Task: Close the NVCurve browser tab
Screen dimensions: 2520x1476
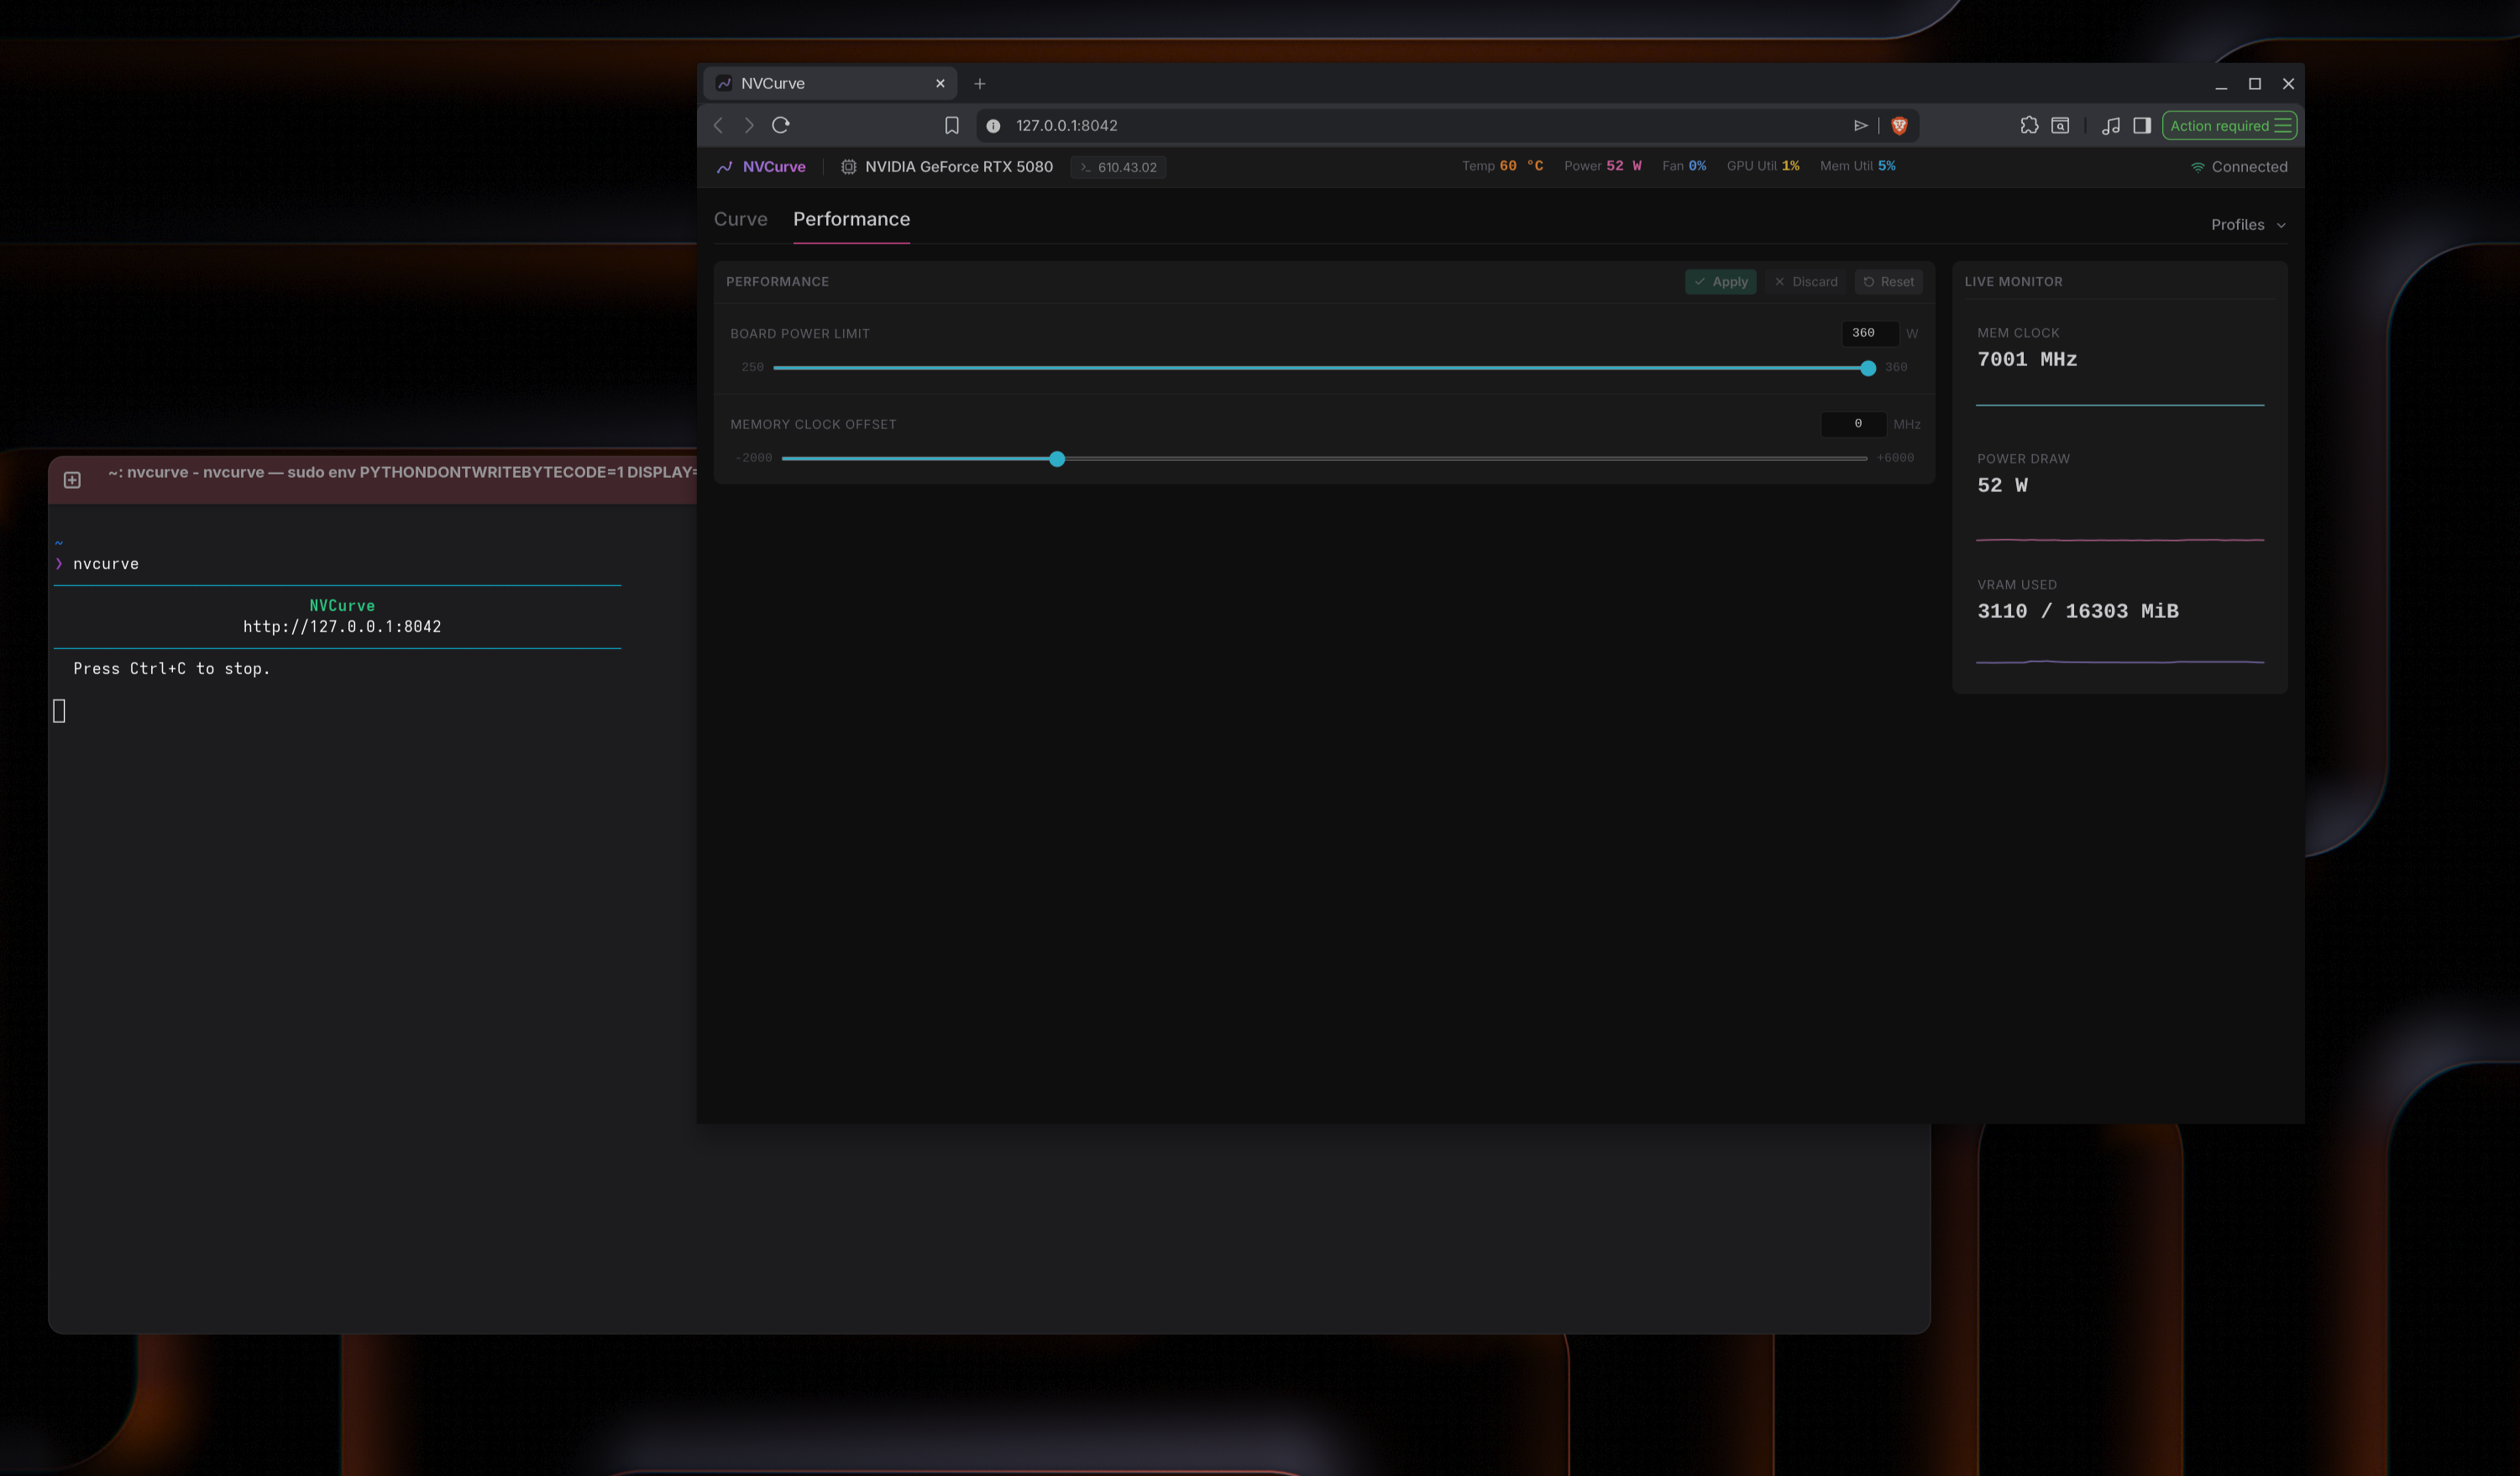Action: pos(940,84)
